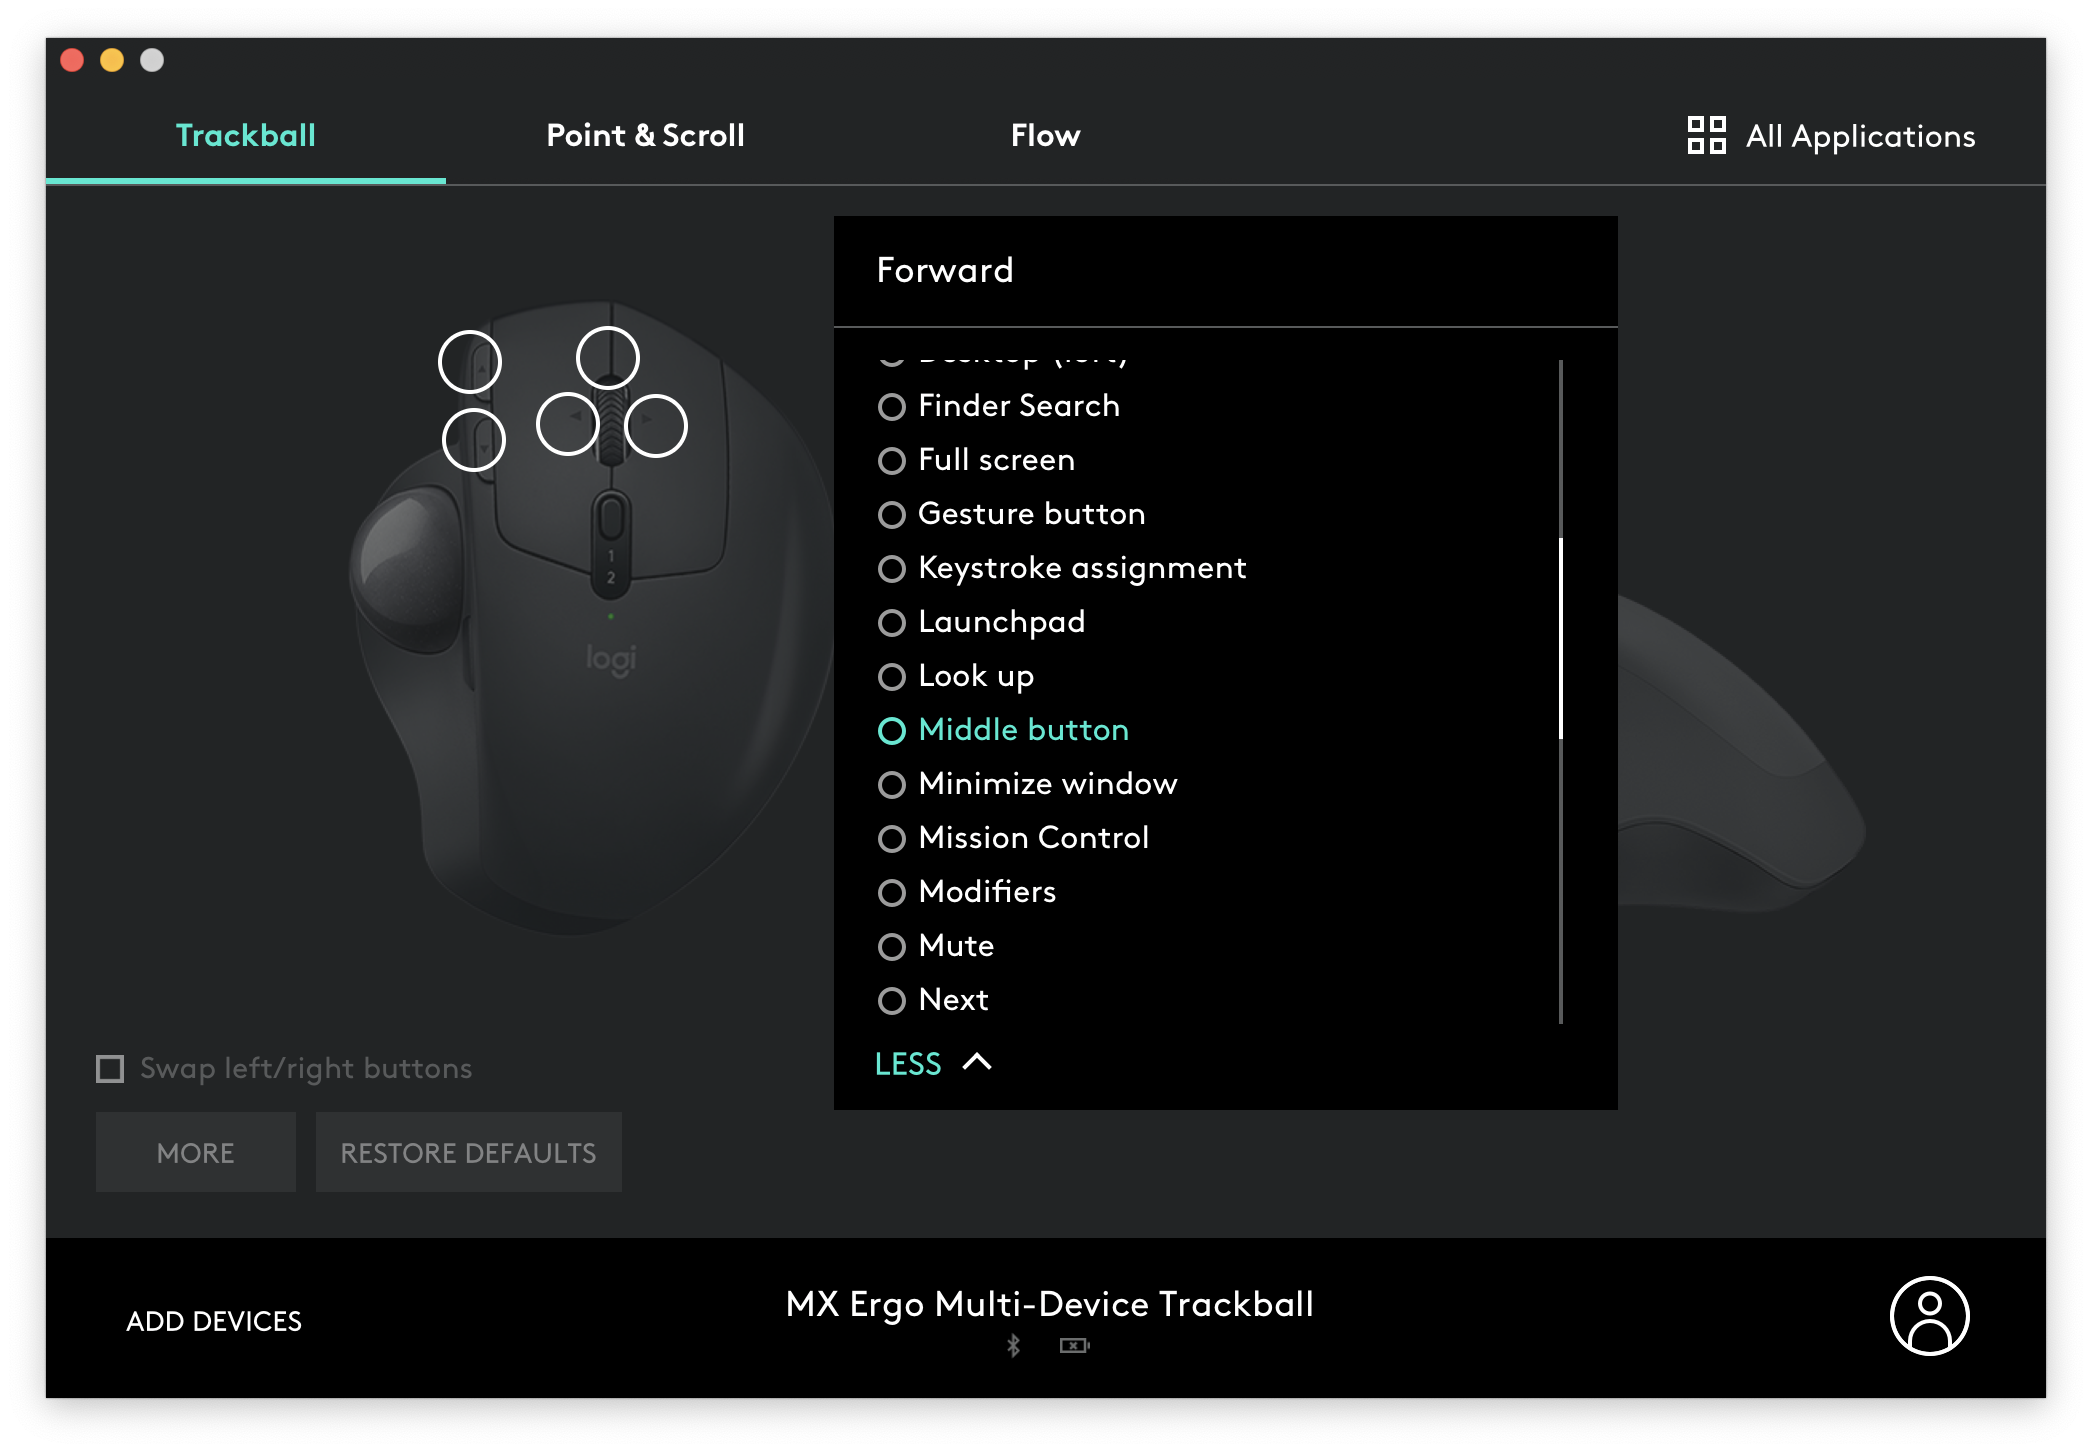The width and height of the screenshot is (2092, 1452).
Task: Enable Swap left/right buttons checkbox
Action: tap(110, 1069)
